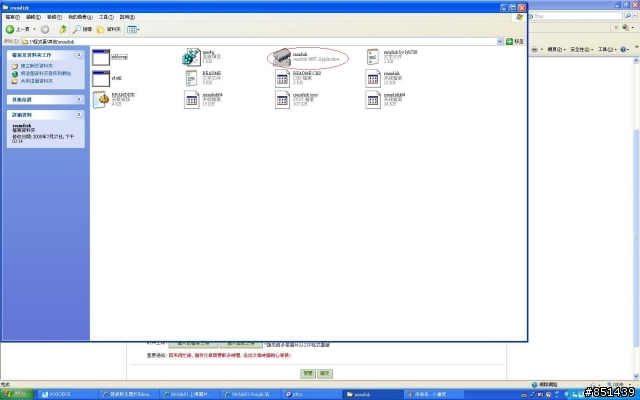Click the second upload button on the webpage
640x400 pixels.
[x=241, y=344]
